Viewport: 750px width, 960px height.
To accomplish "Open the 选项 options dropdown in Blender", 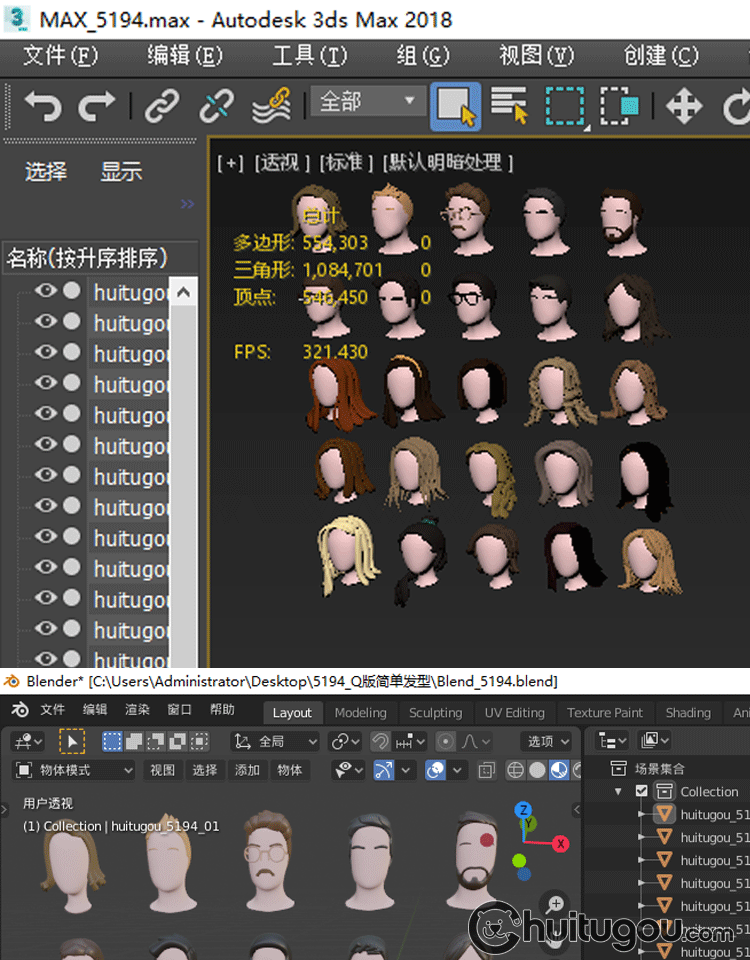I will click(546, 742).
